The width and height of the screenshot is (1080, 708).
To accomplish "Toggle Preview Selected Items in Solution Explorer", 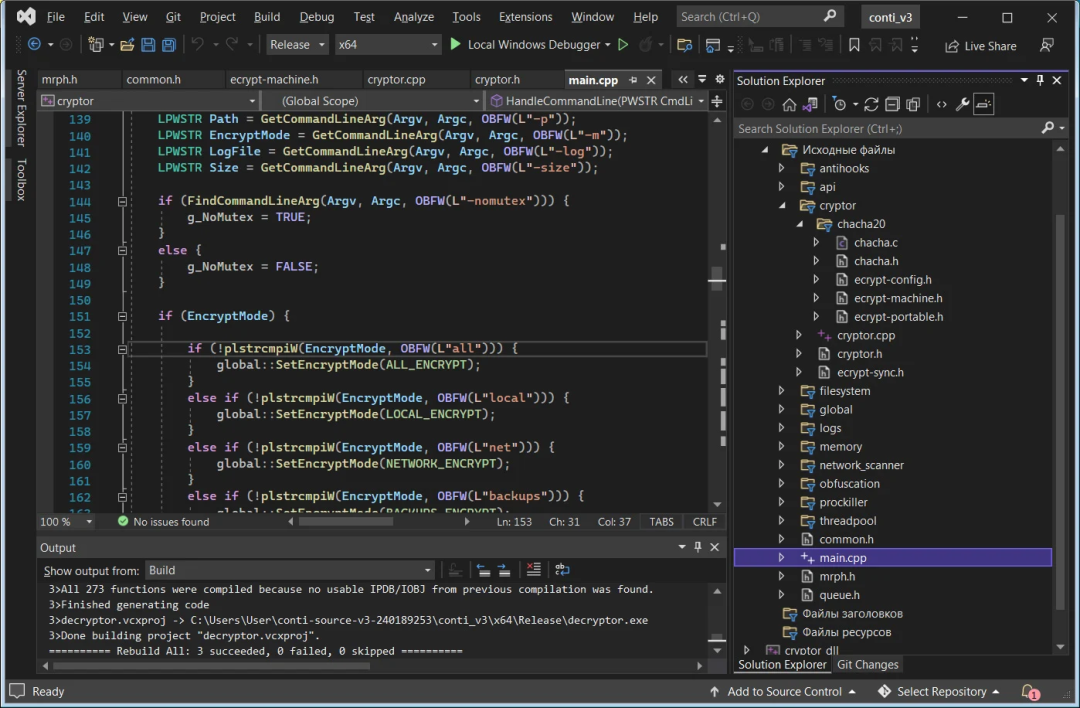I will 984,104.
